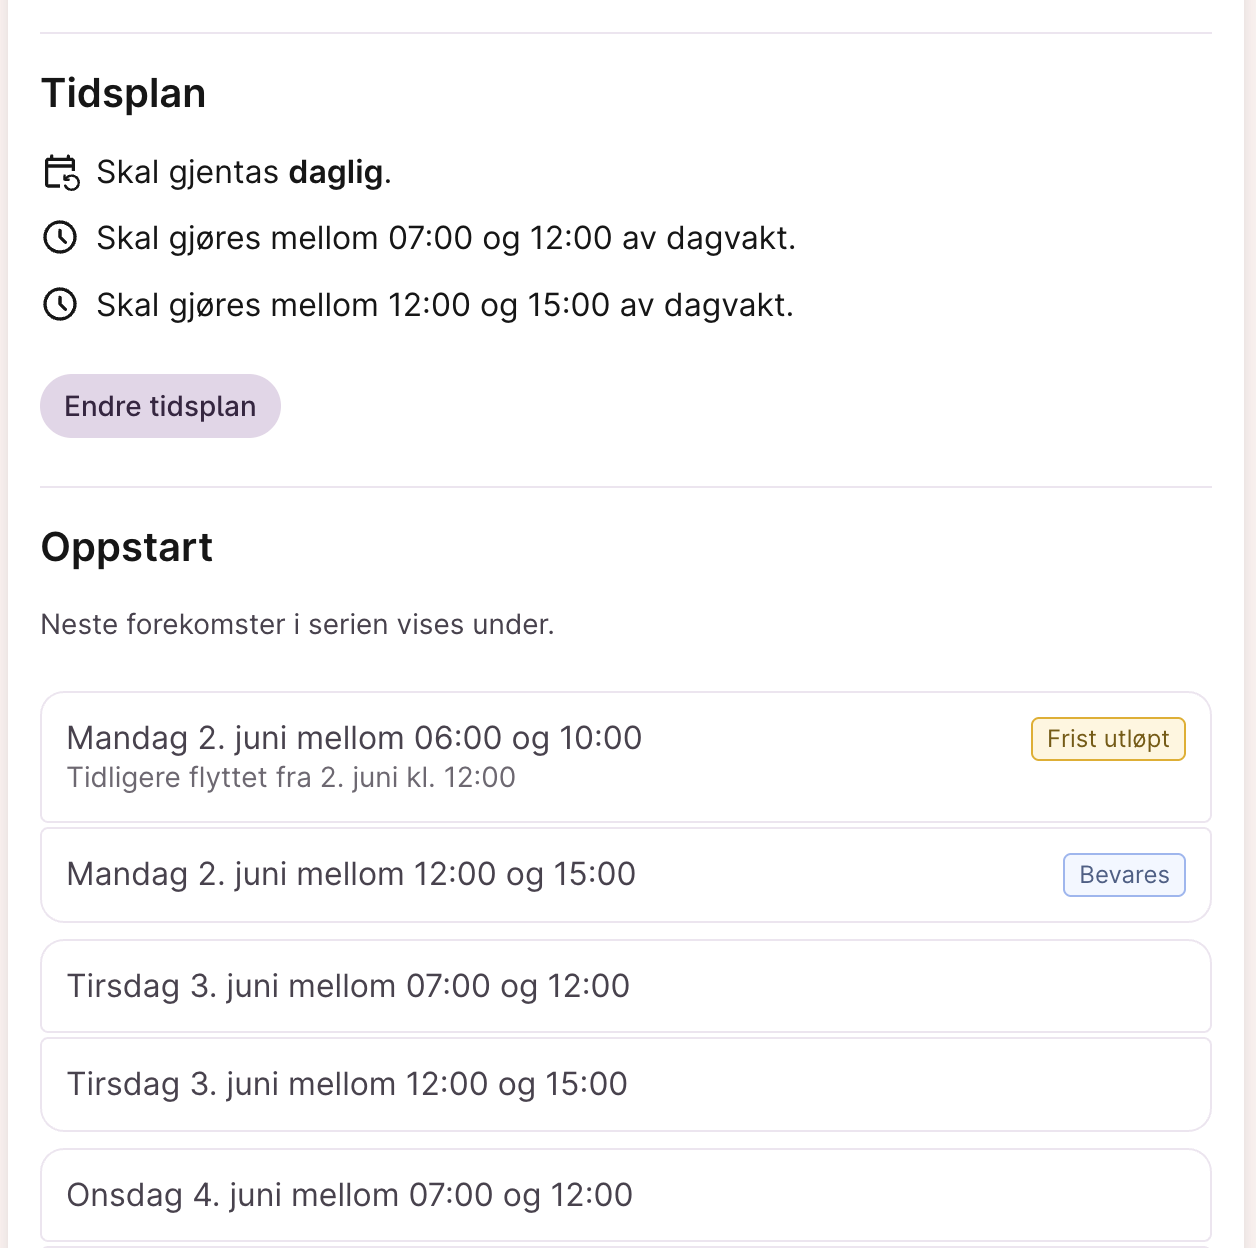
Task: Click the 'Skal gjentas daglig' text
Action: point(244,172)
